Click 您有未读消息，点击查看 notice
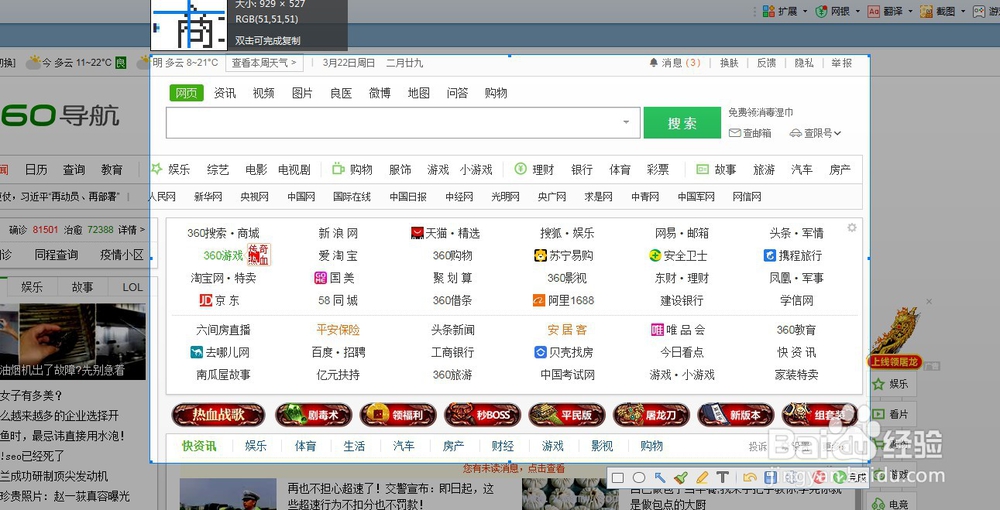This screenshot has height=510, width=1000. point(513,469)
